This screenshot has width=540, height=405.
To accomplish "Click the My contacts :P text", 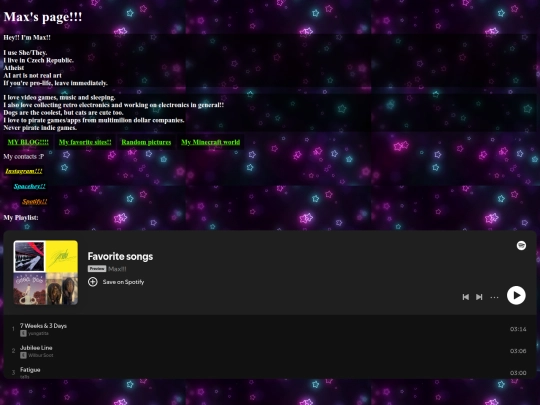I will click(x=24, y=156).
